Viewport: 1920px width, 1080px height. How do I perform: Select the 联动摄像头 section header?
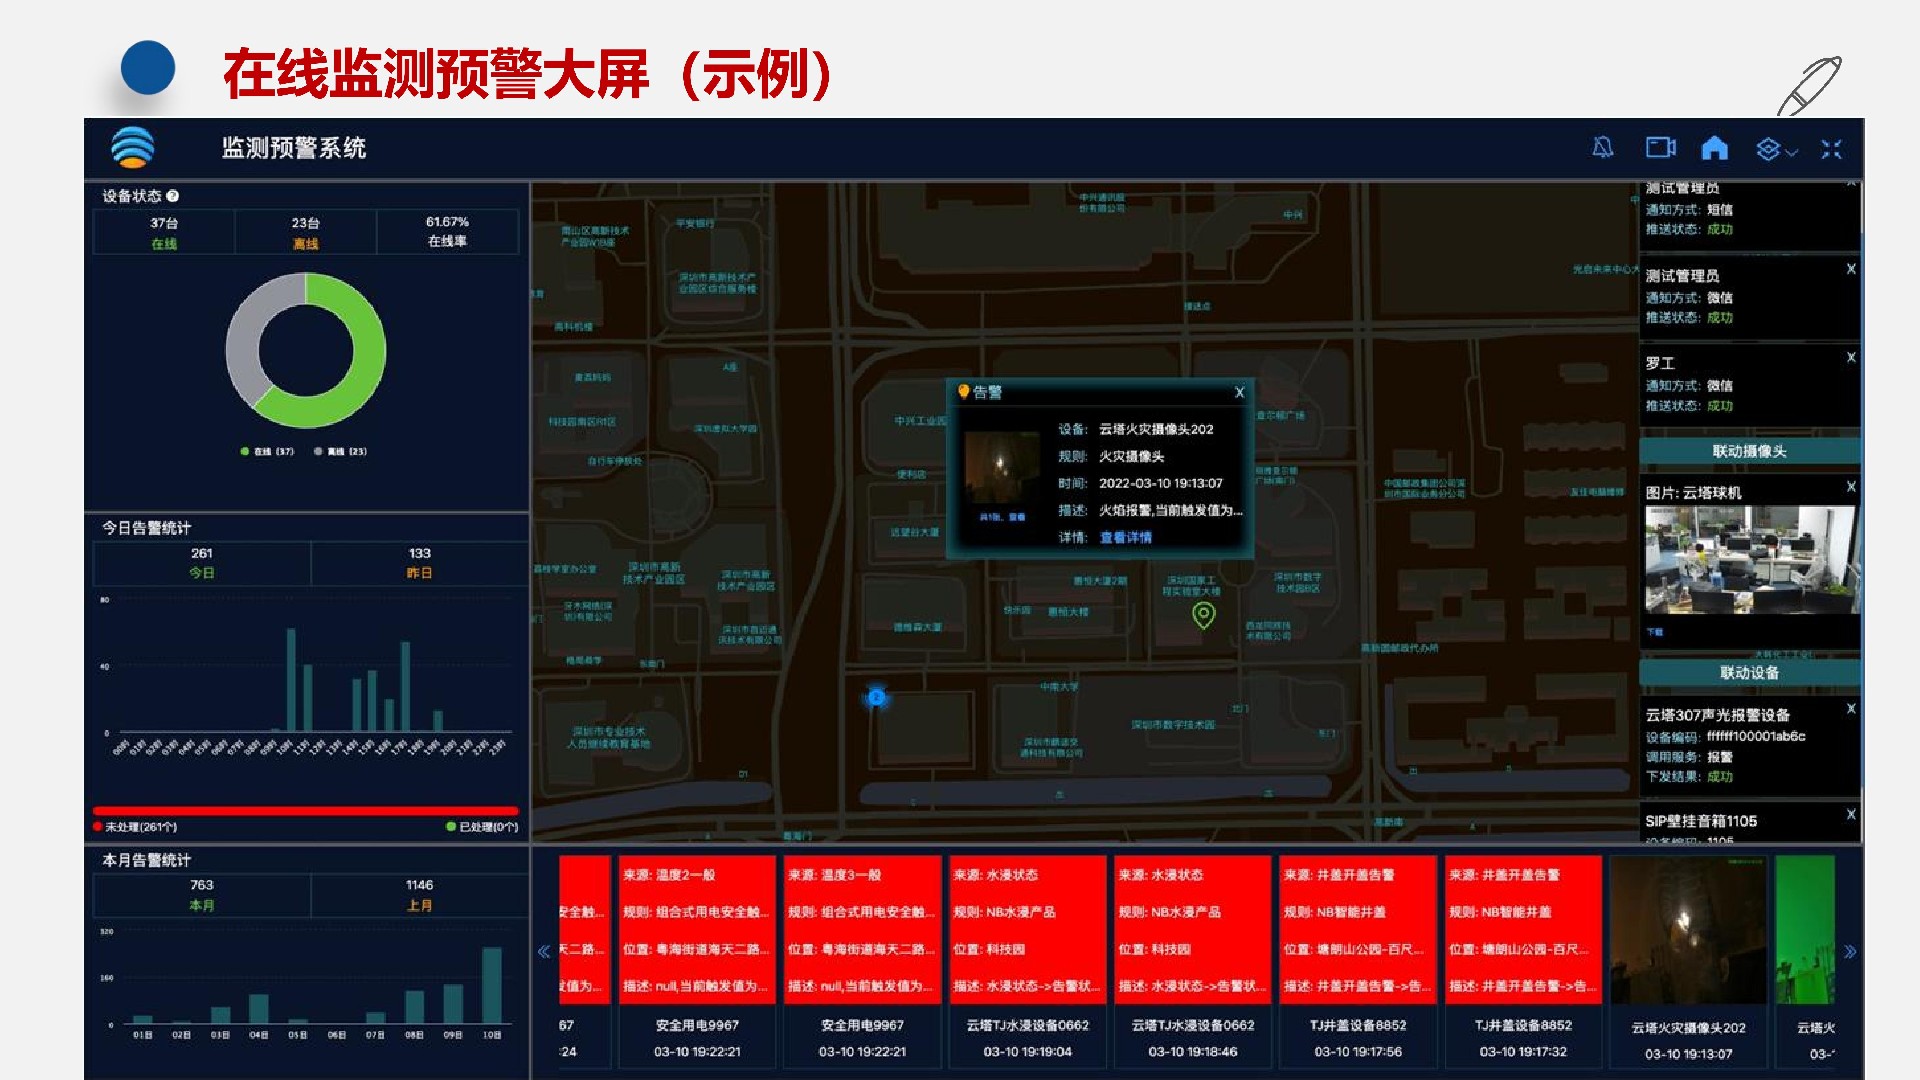1749,452
